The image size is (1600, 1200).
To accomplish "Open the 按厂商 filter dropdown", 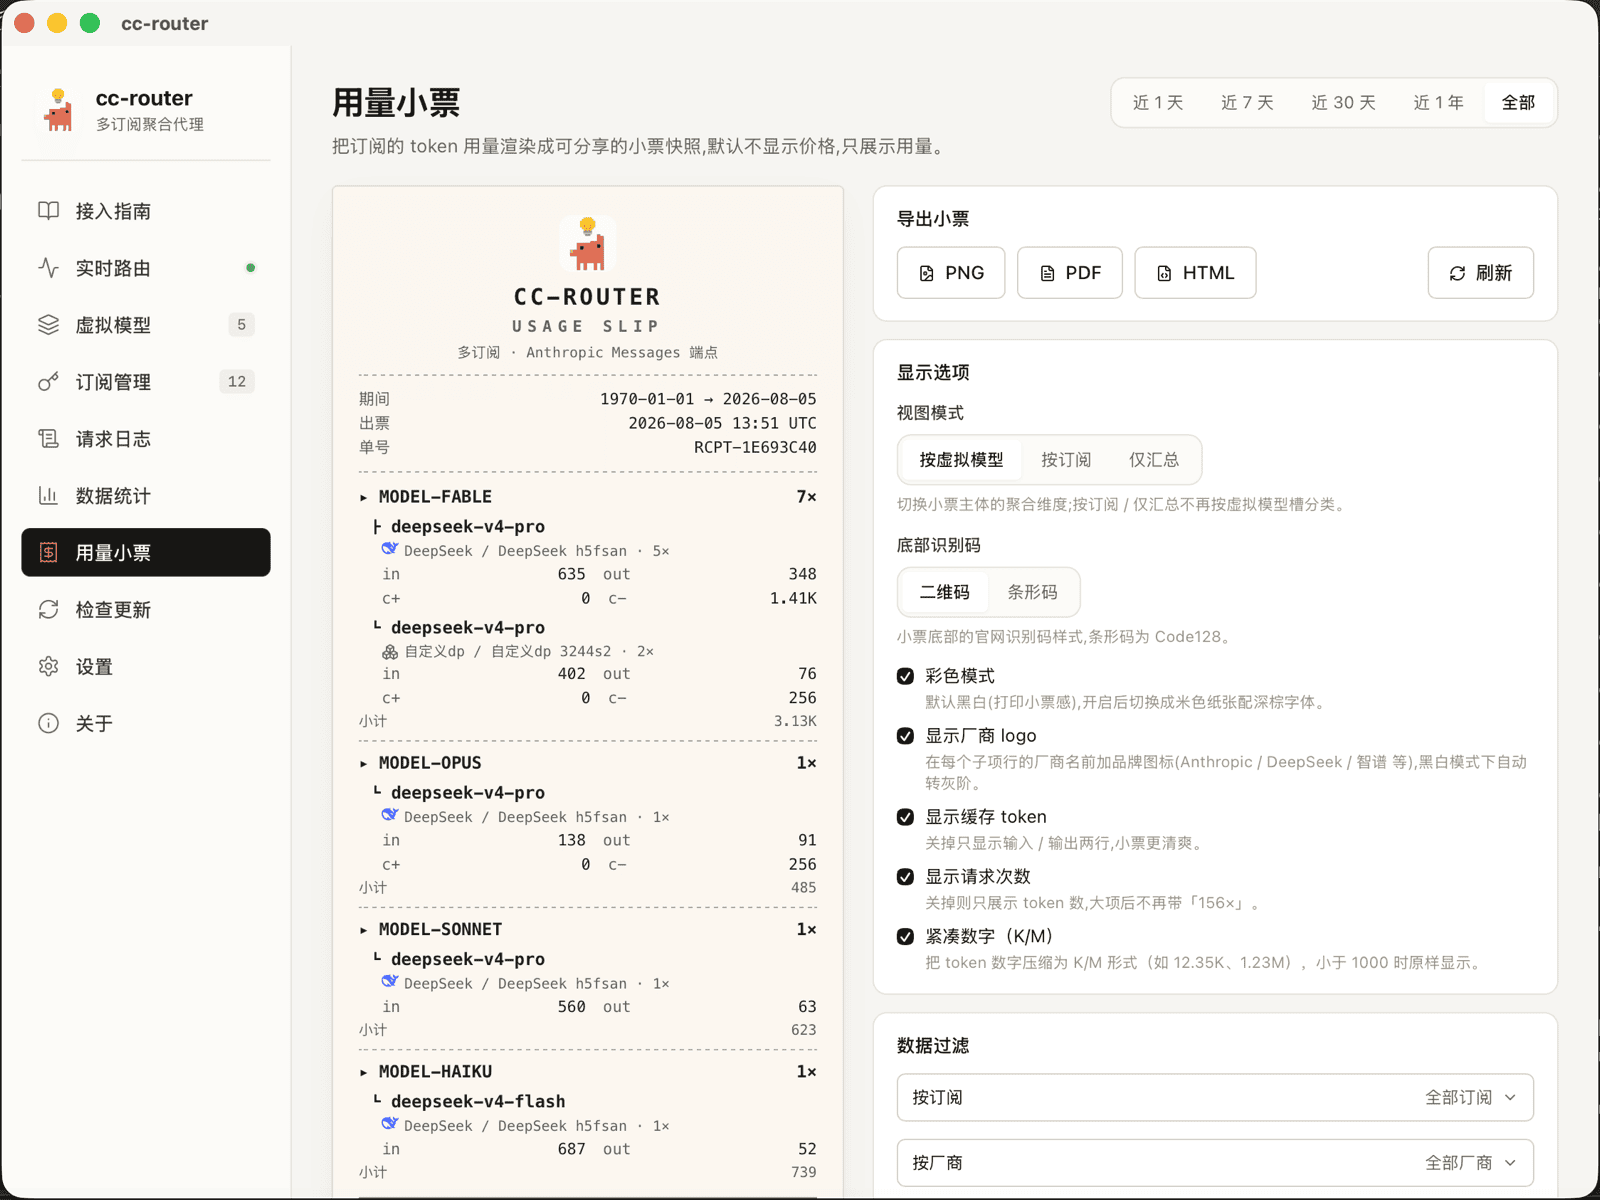I will (x=1215, y=1163).
